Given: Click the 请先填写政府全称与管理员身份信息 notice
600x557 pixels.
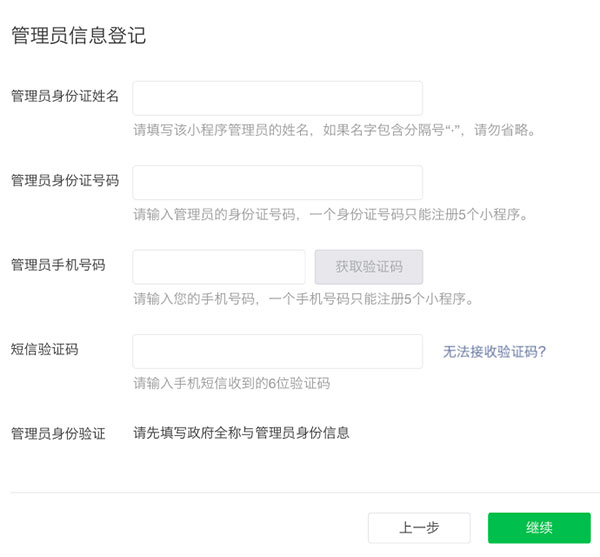Looking at the screenshot, I should coord(241,433).
